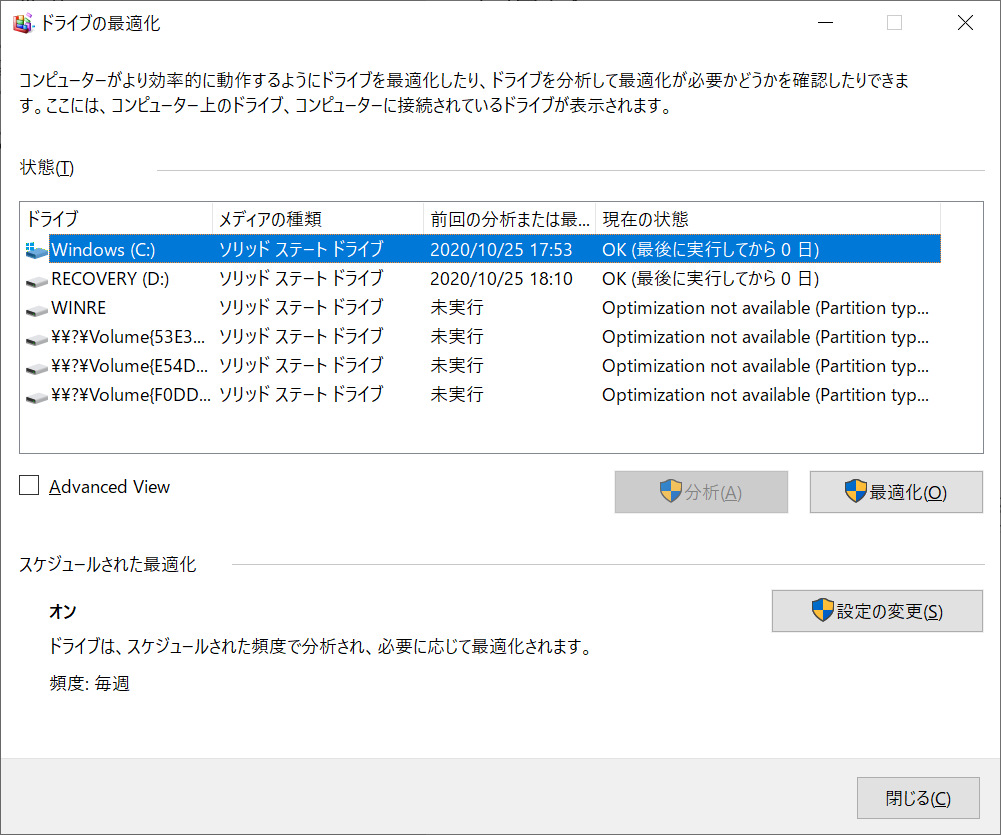Select the Windows (C:) drive icon

36,250
